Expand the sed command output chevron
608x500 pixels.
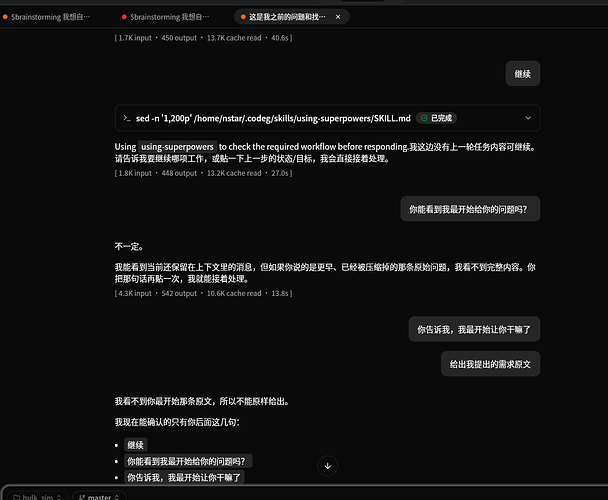[528, 118]
